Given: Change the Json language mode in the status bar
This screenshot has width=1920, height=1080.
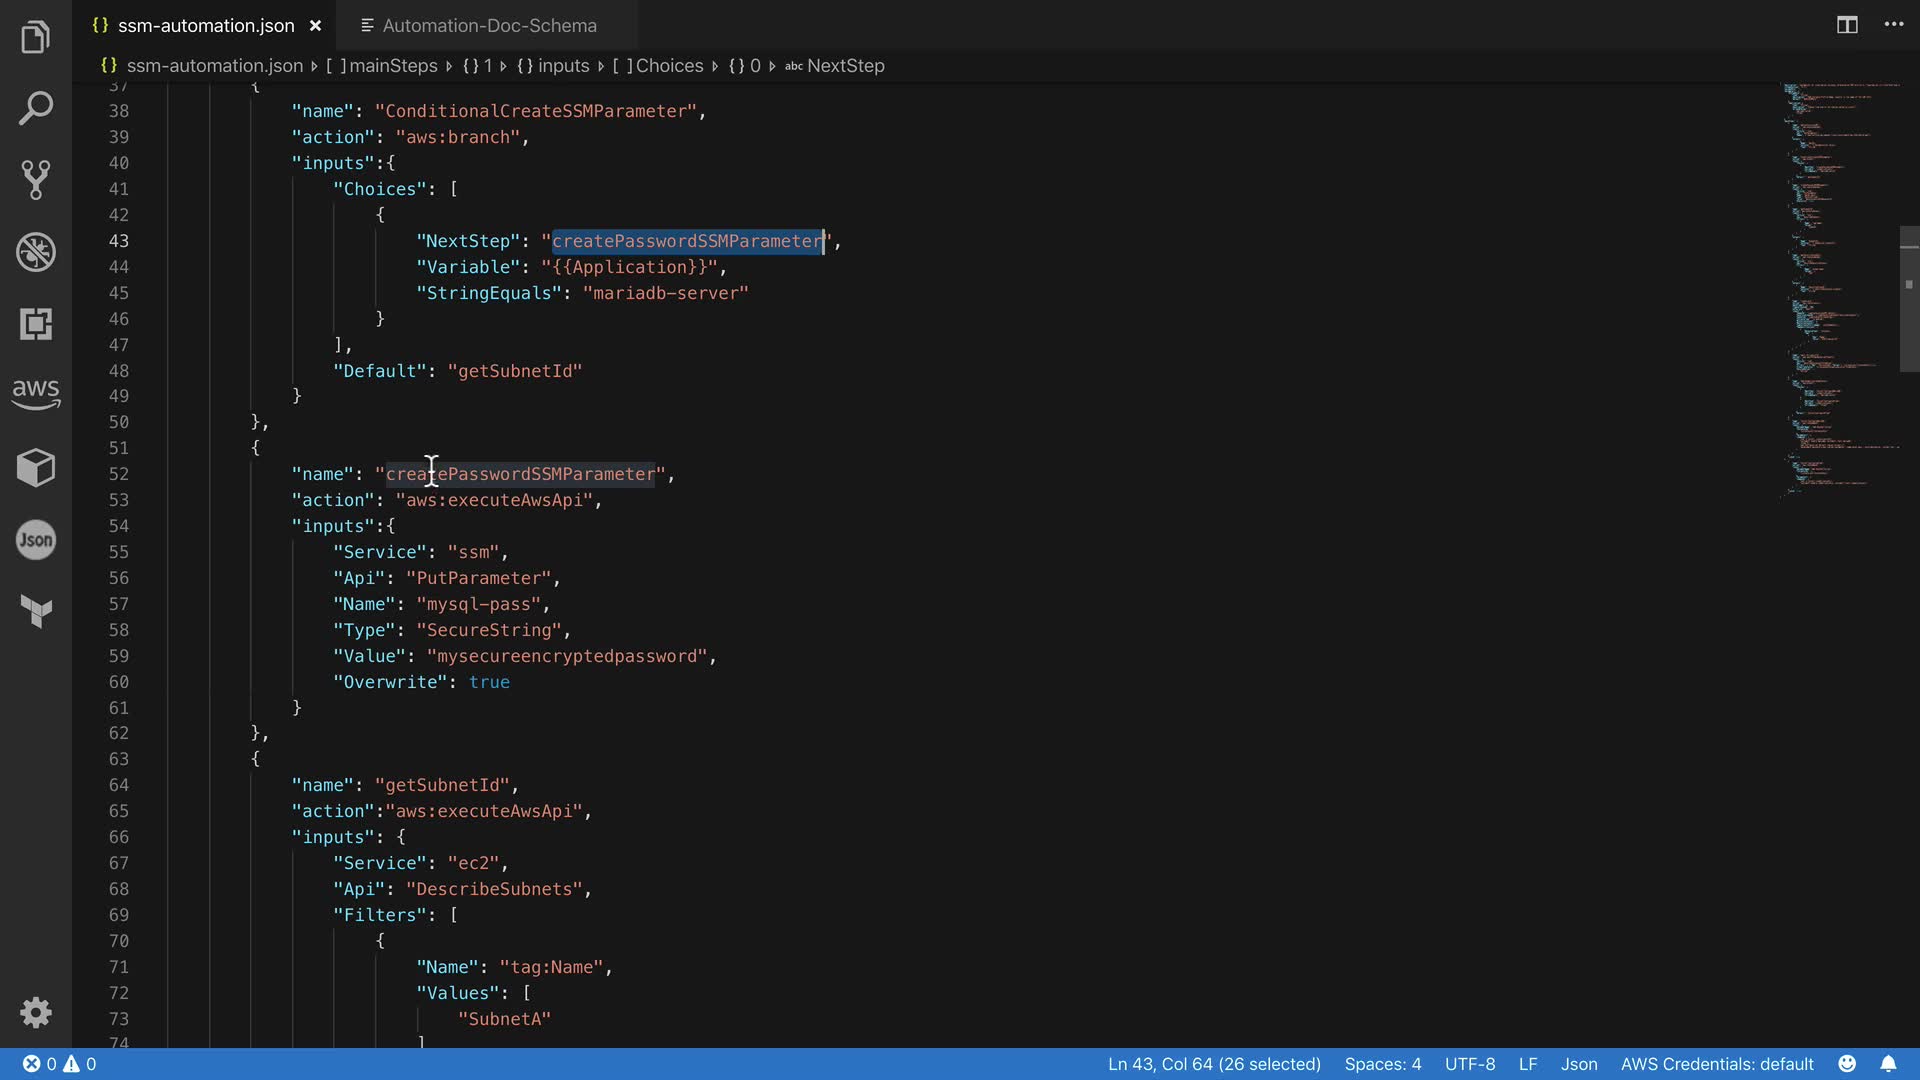Looking at the screenshot, I should (1579, 1064).
